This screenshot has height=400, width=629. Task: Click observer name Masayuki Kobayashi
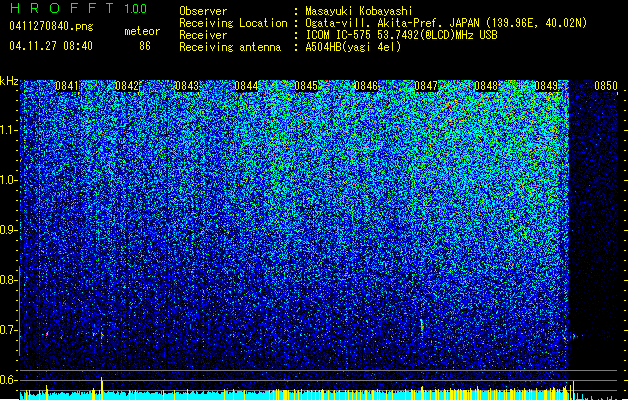pyautogui.click(x=359, y=11)
